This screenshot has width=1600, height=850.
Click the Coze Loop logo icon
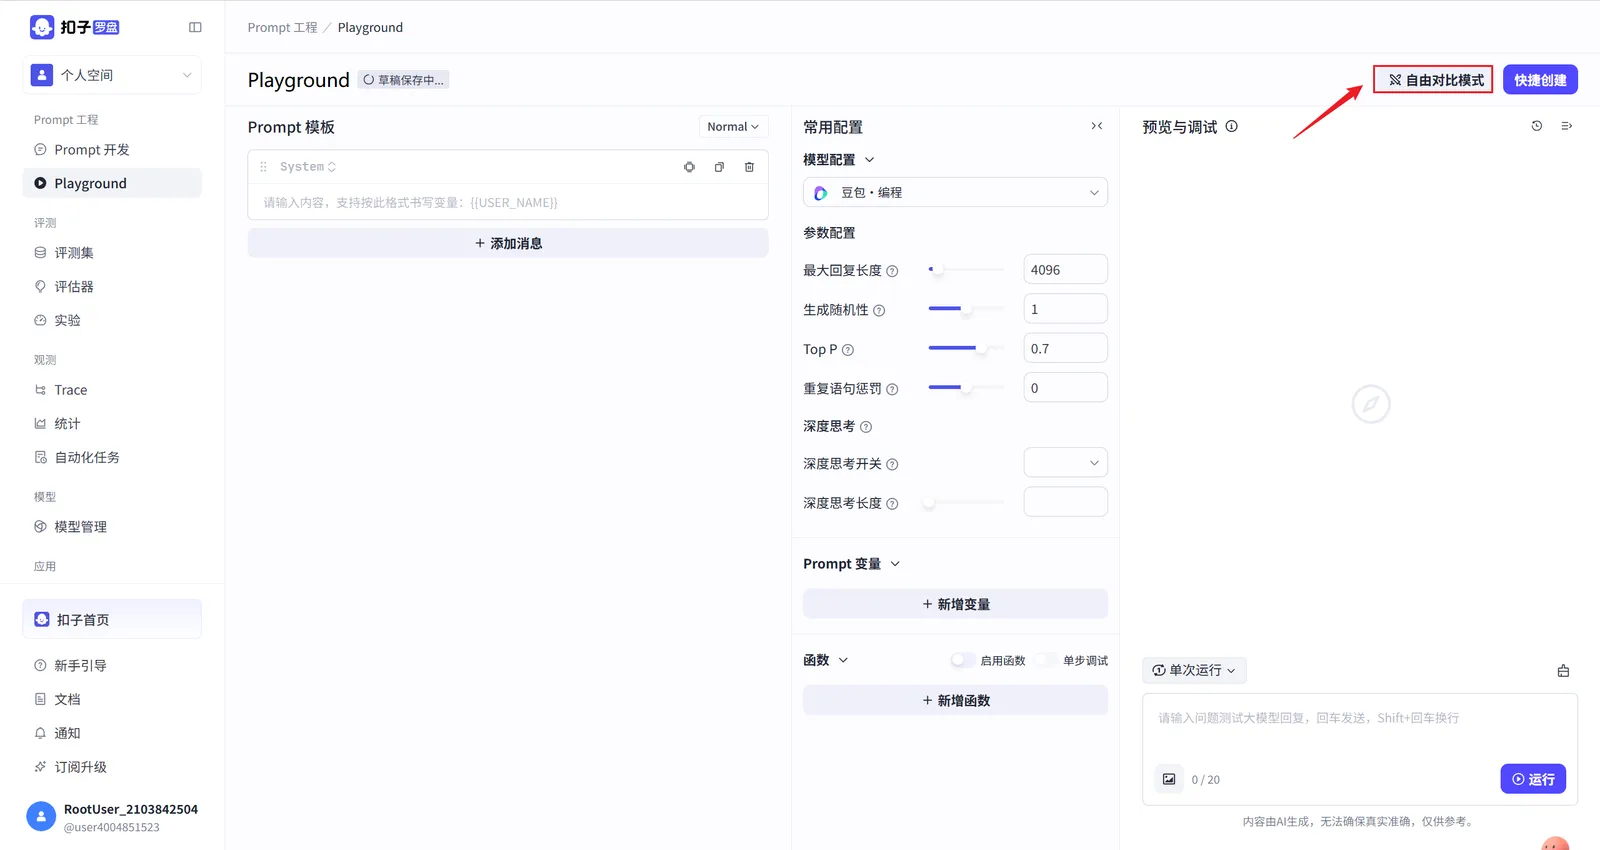point(42,27)
